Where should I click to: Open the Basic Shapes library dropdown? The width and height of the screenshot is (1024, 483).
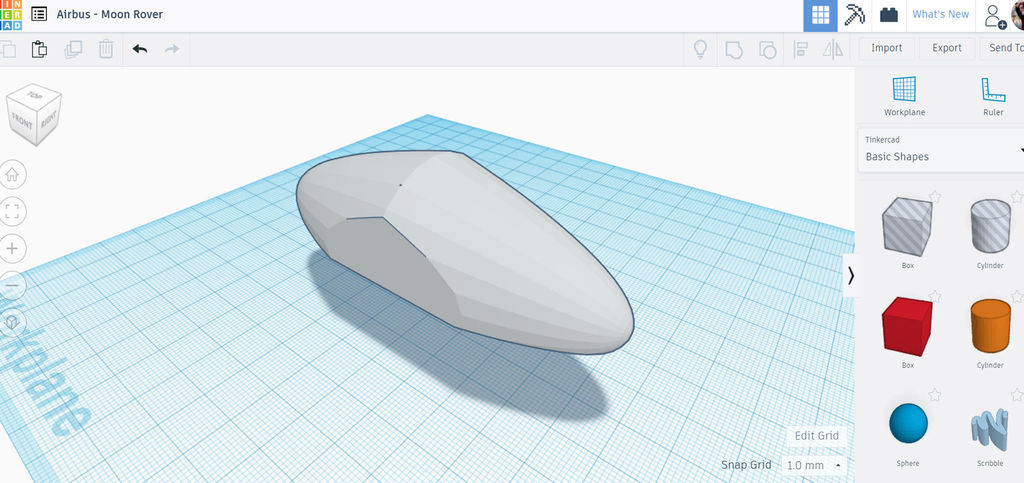point(940,150)
